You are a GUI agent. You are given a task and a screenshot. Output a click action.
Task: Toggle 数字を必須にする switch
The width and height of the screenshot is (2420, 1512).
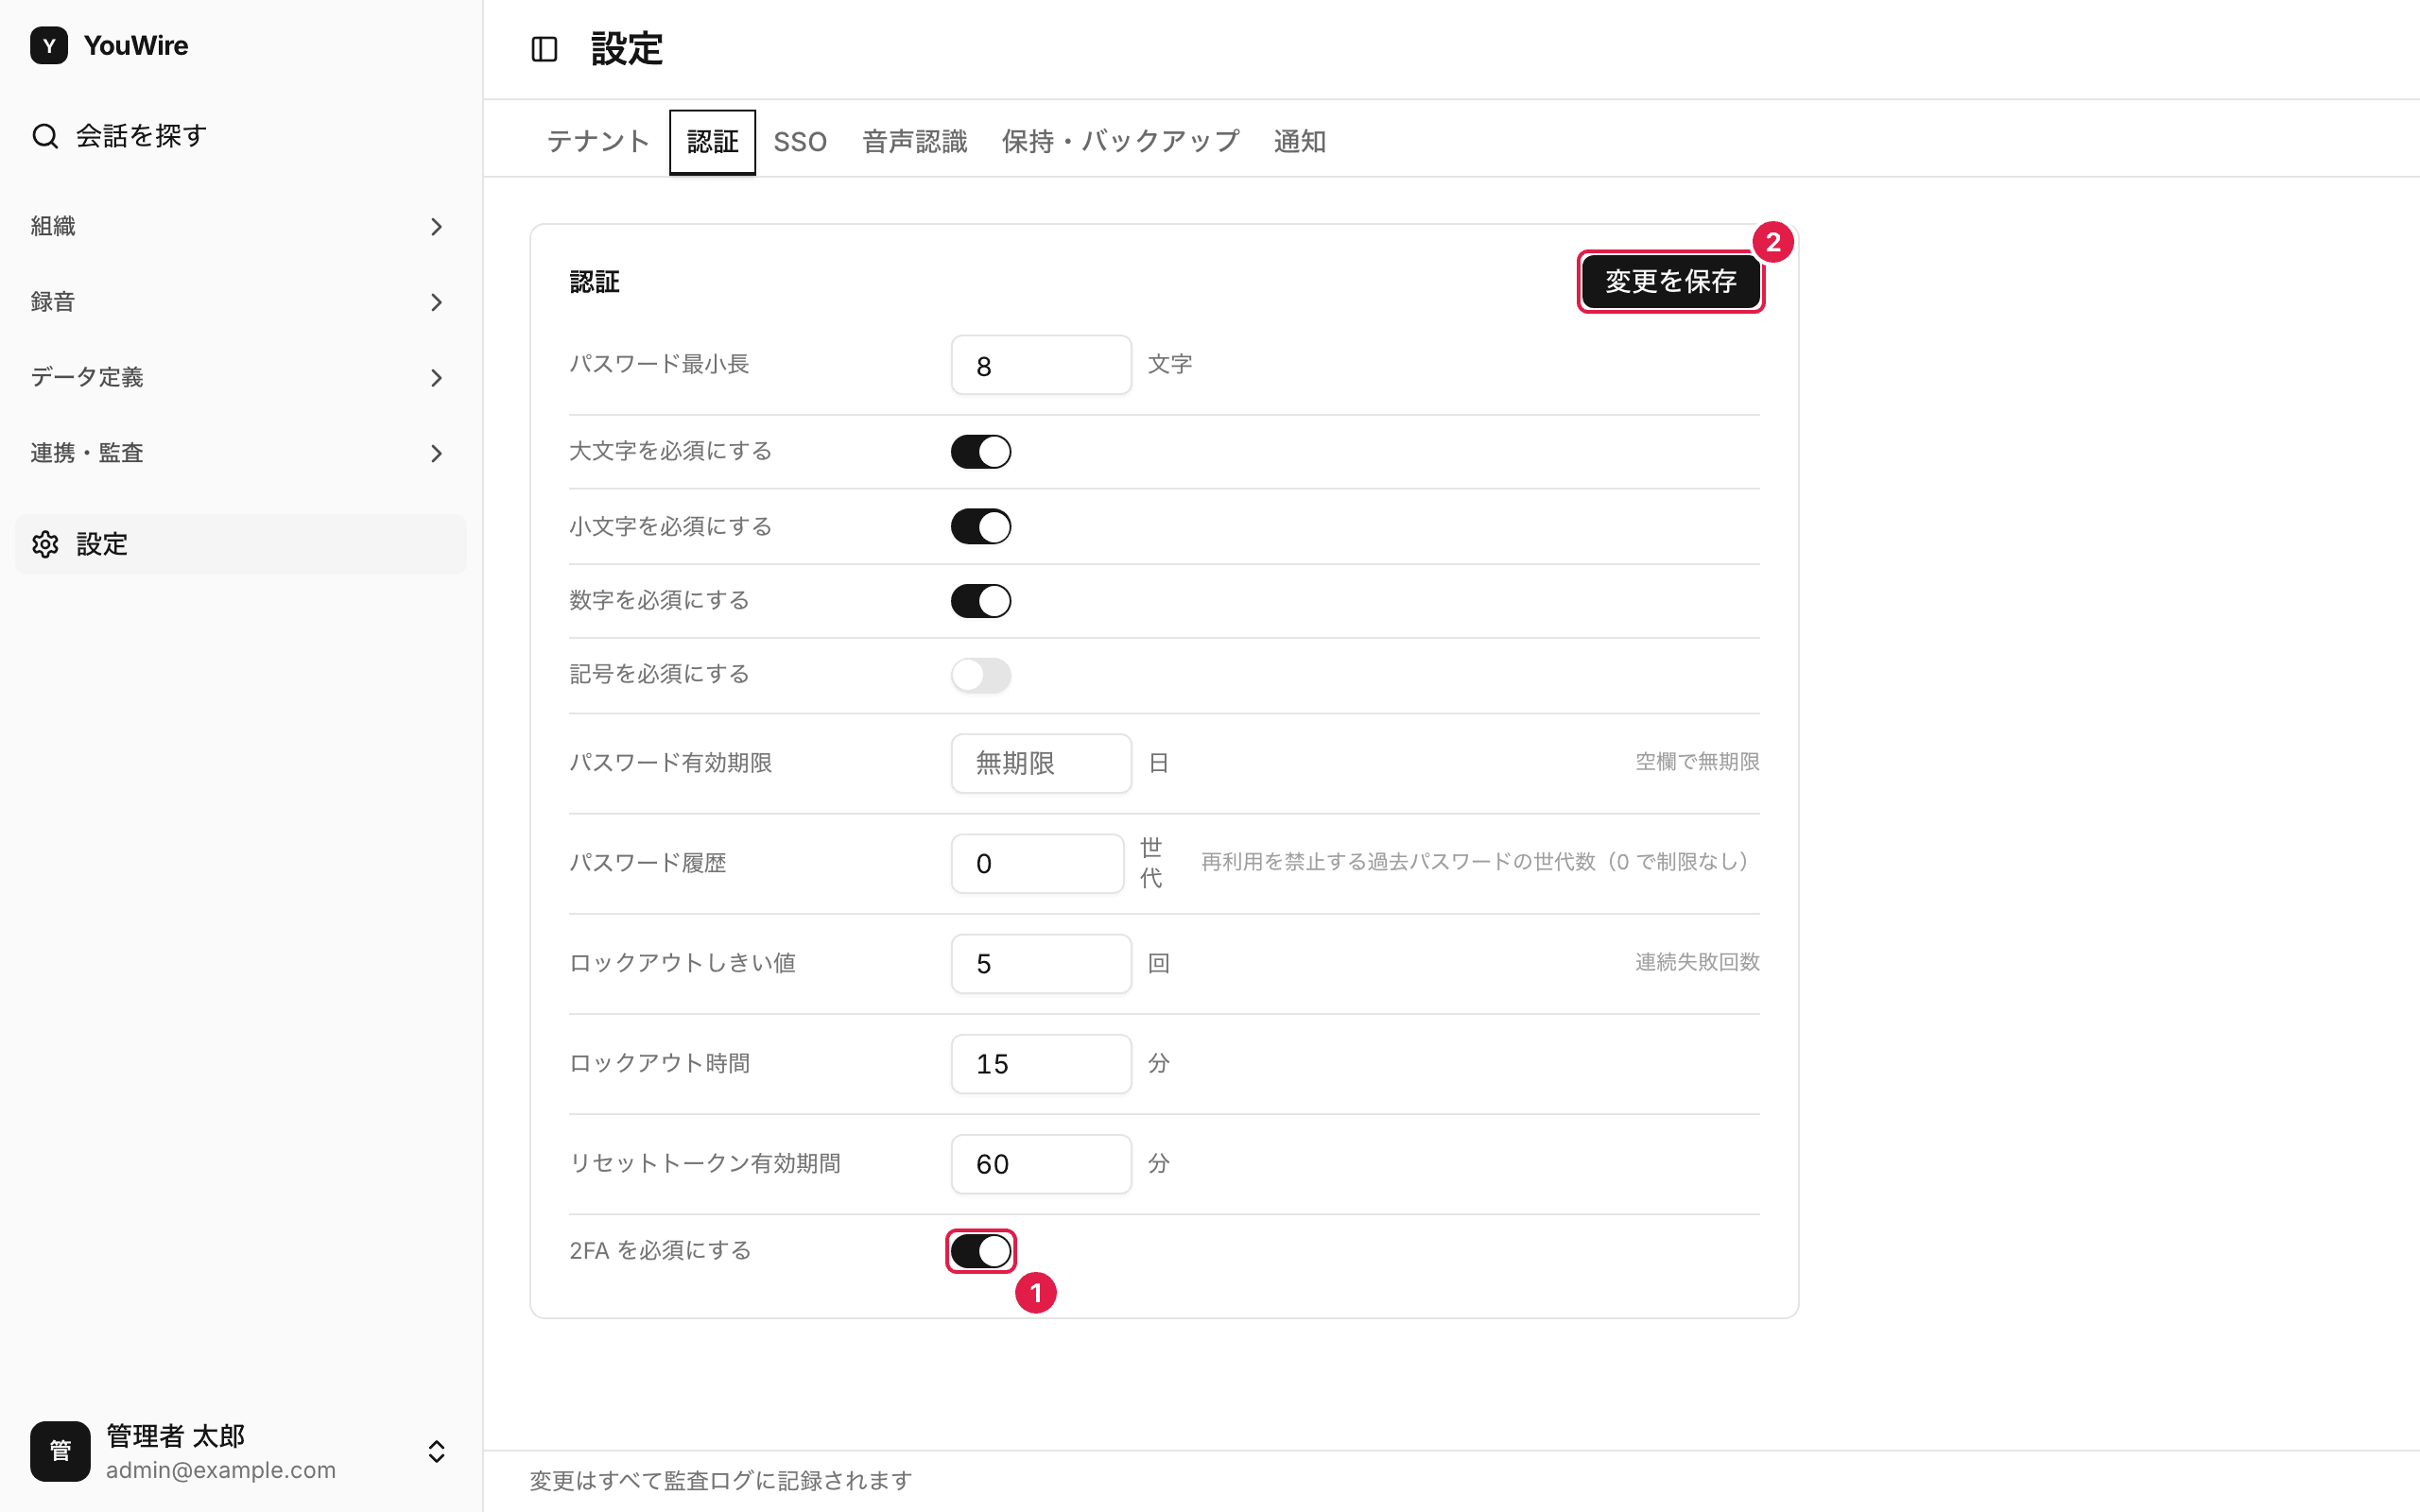[981, 600]
